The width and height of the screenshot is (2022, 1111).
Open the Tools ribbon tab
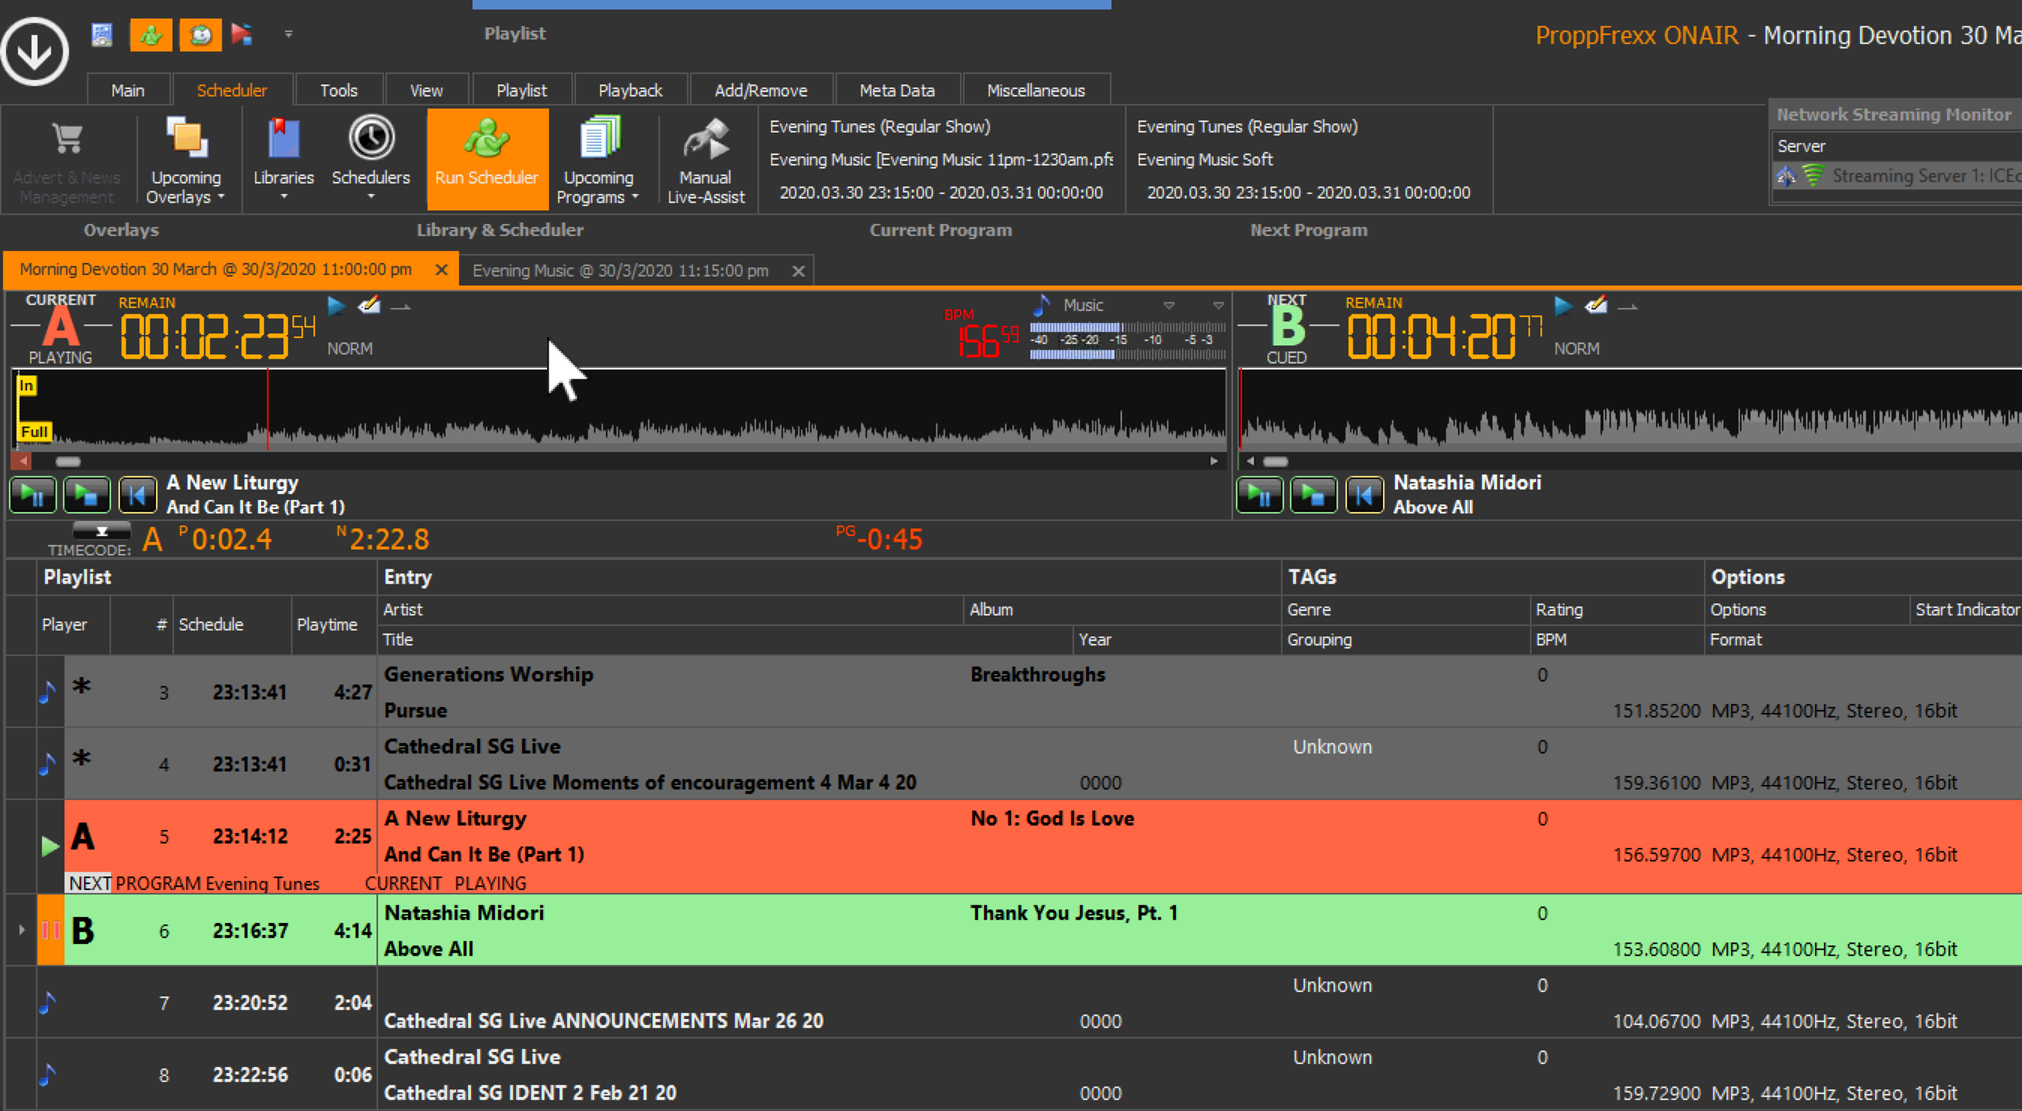339,90
